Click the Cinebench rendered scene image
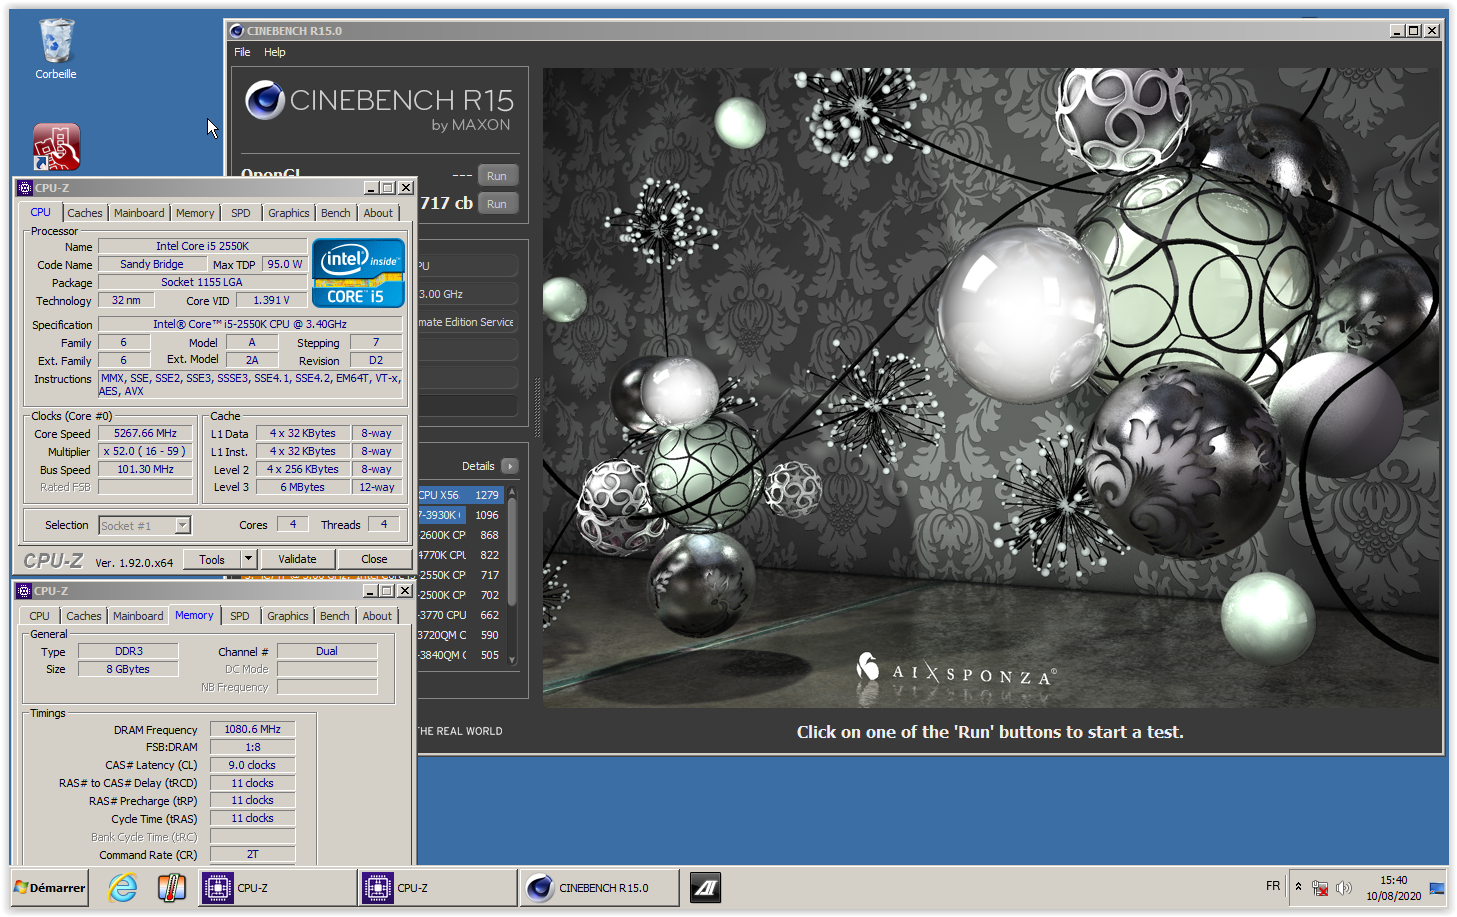This screenshot has height=917, width=1457. [990, 388]
